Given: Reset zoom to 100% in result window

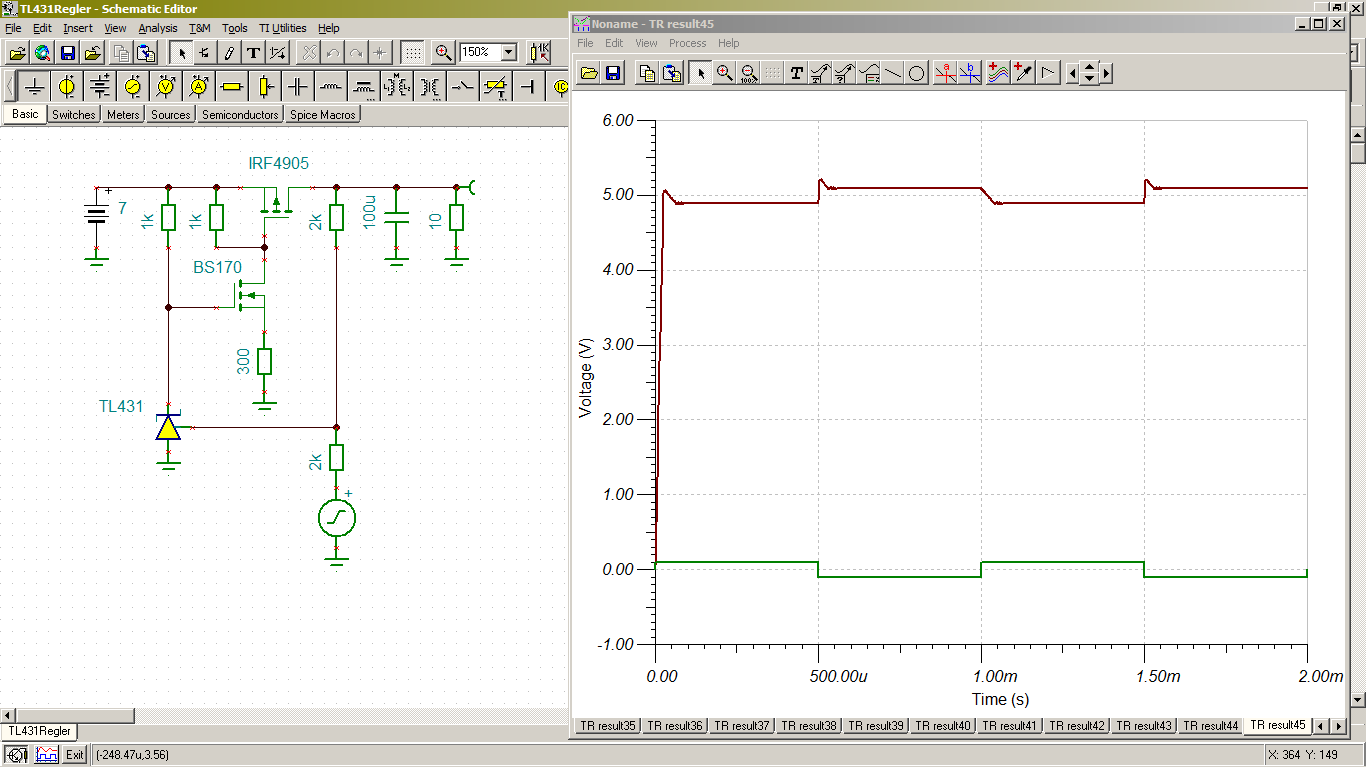Looking at the screenshot, I should 749,72.
